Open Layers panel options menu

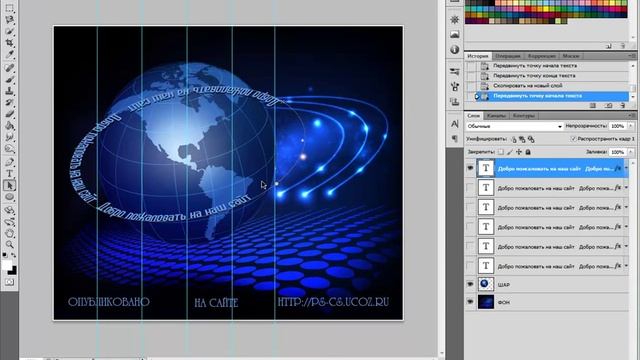[633, 116]
